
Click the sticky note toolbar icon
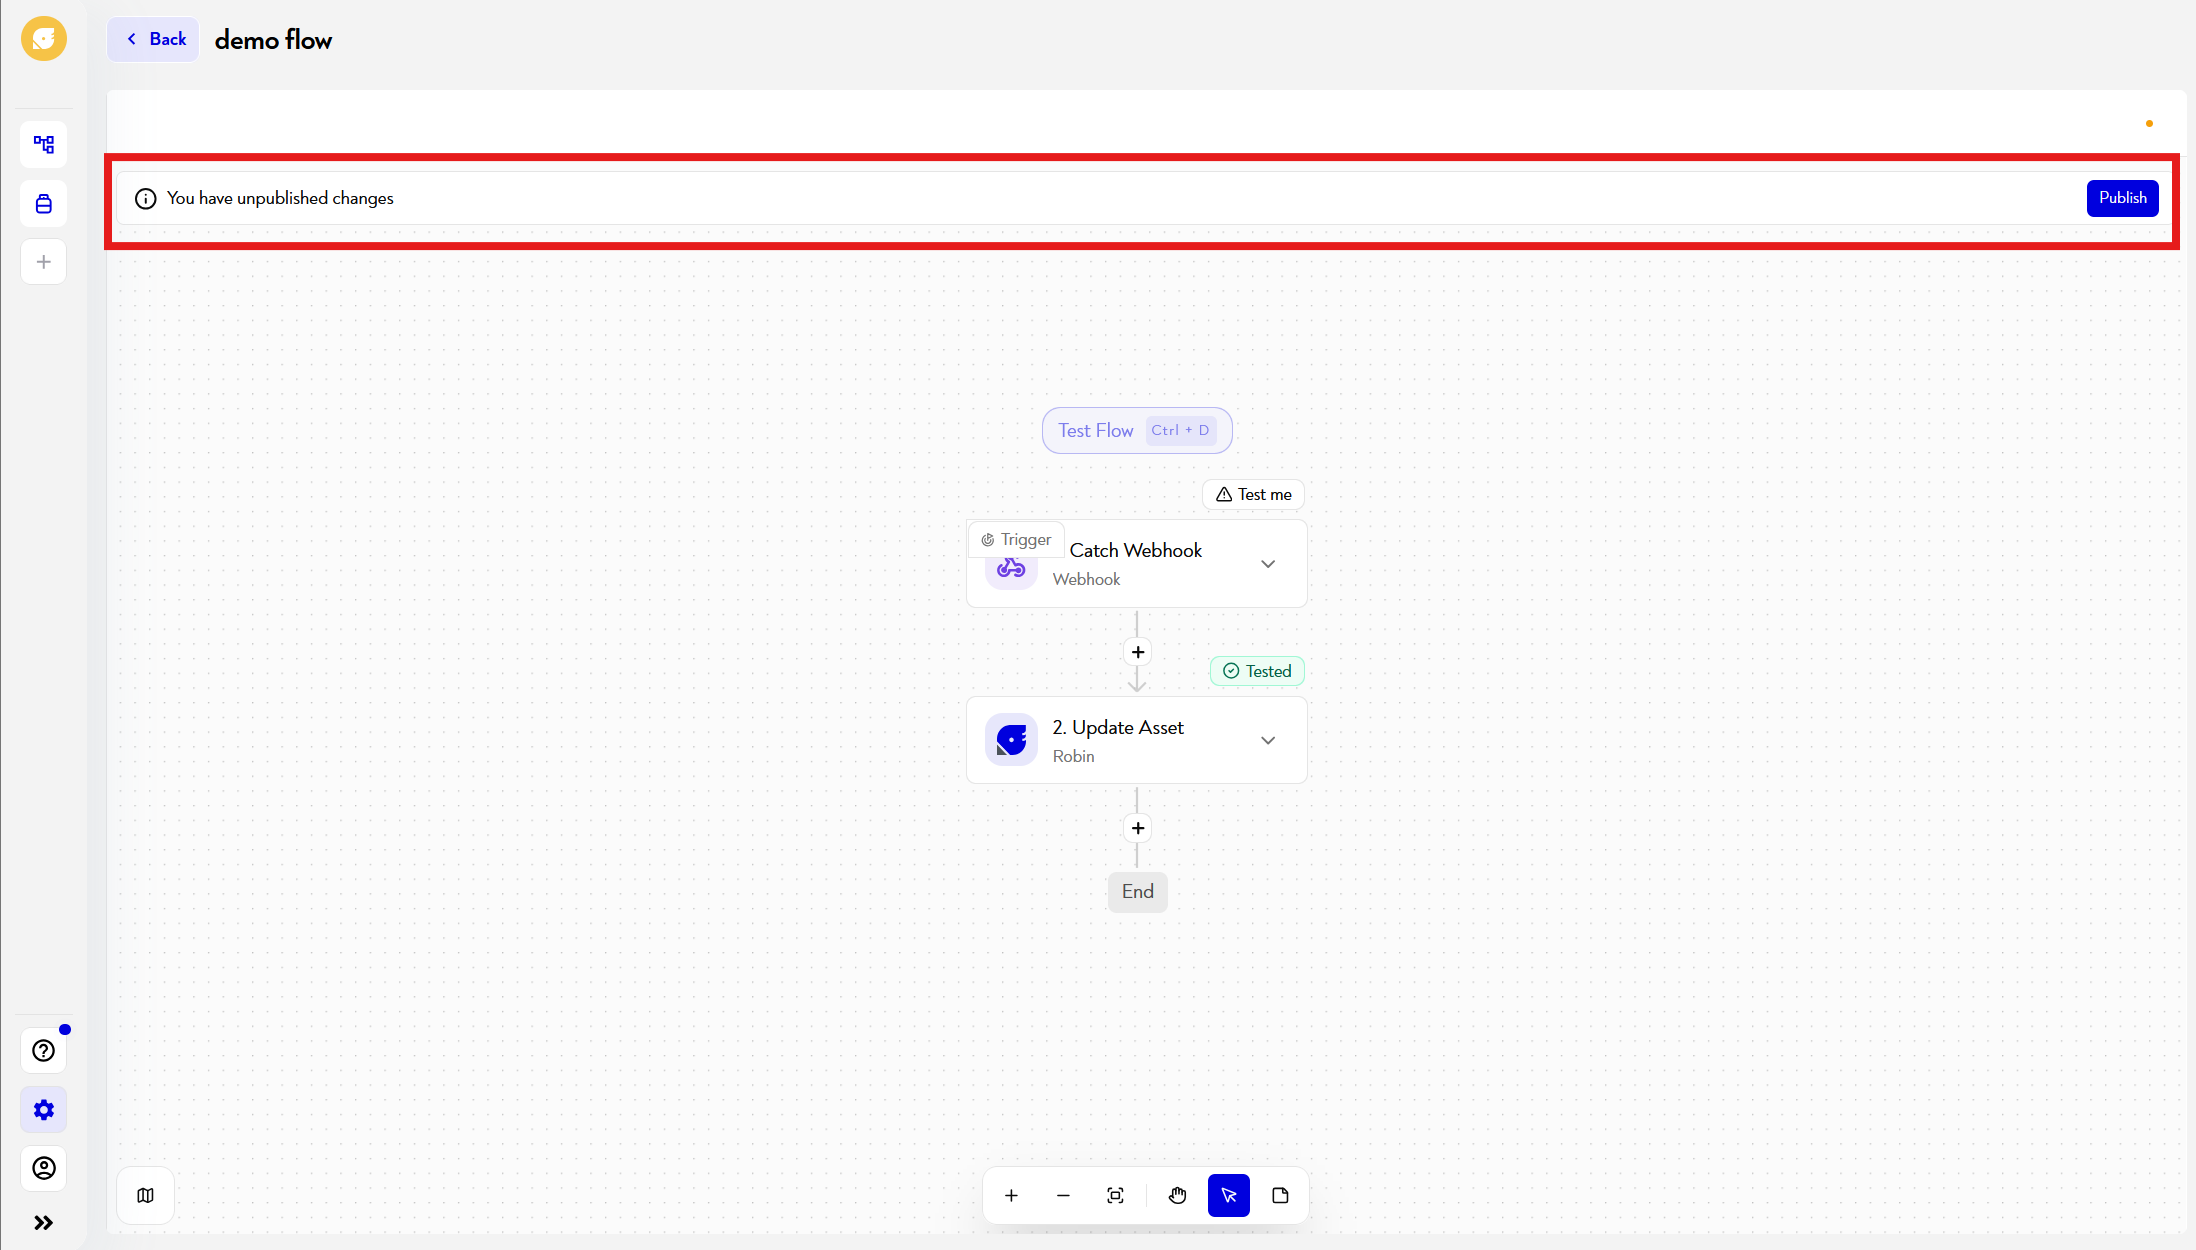click(1281, 1196)
